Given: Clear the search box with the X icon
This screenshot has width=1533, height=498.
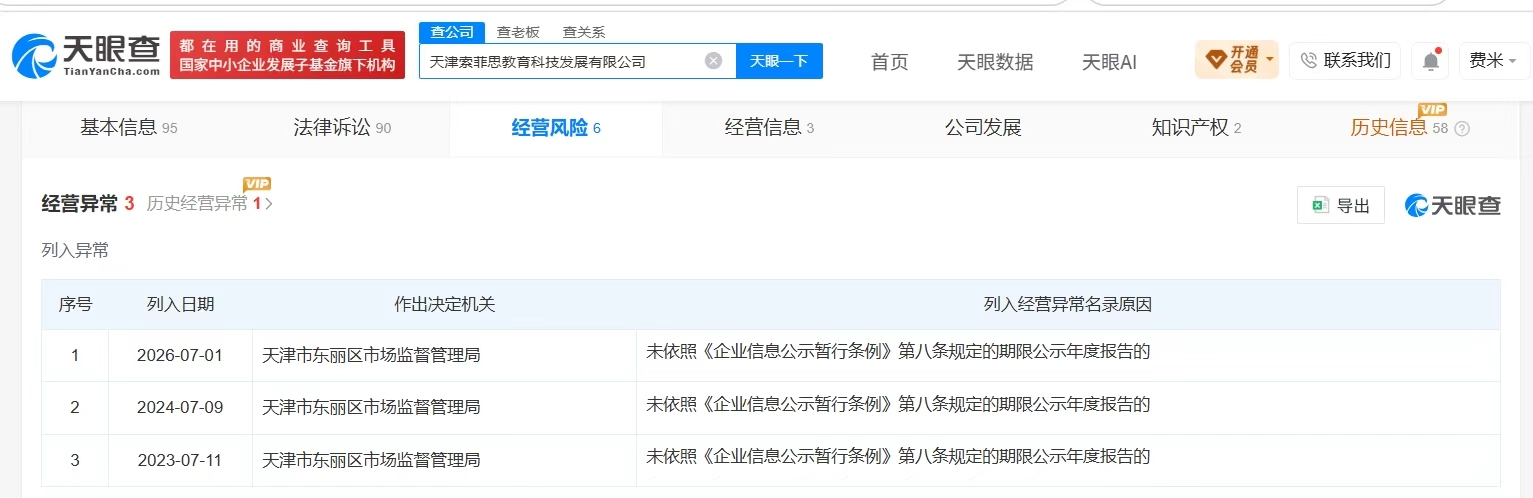Looking at the screenshot, I should coord(713,61).
